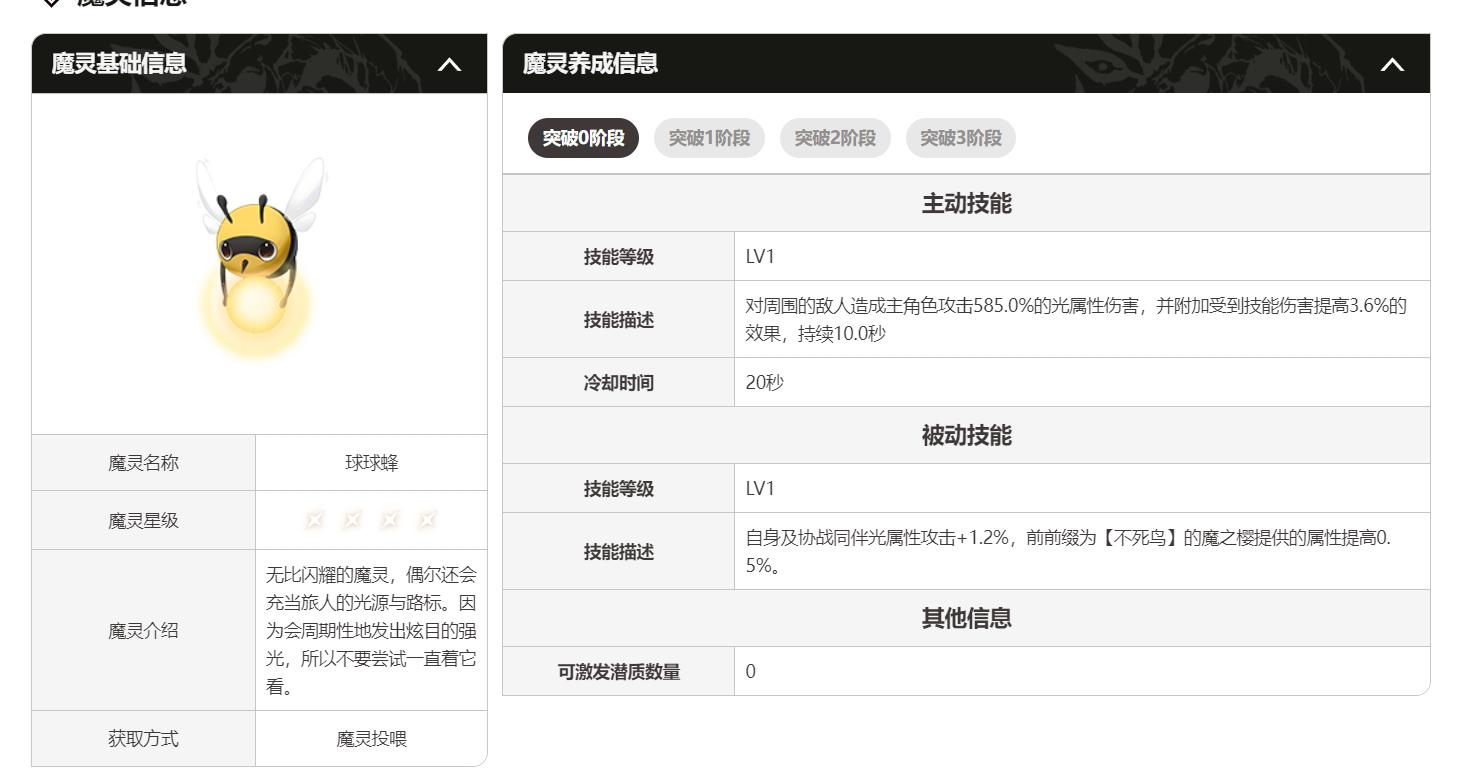
Task: Click the 魔灵养成信息 panel title
Action: point(590,64)
